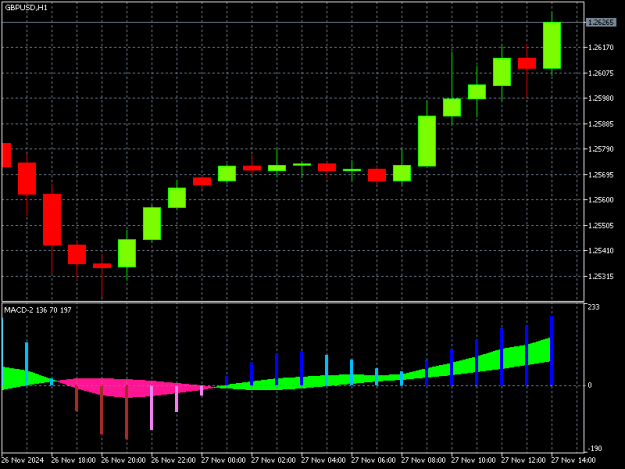This screenshot has height=469, width=625.
Task: Click the 1.25695 price axis label
Action: pos(601,175)
